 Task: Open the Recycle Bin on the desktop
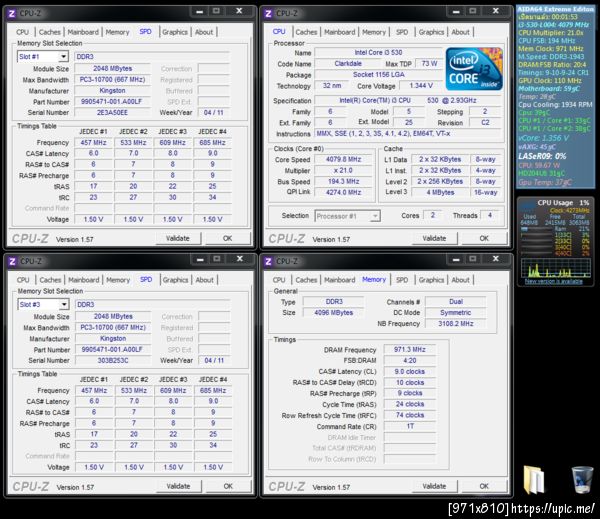click(582, 480)
